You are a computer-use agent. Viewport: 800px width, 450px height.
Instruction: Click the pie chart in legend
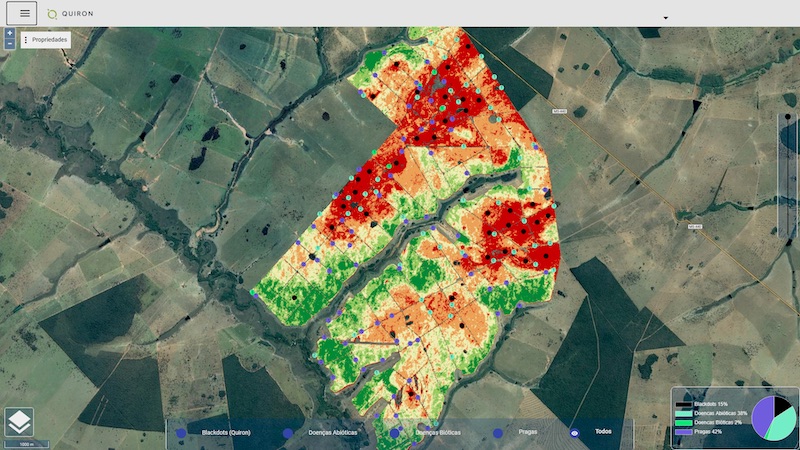[x=774, y=418]
